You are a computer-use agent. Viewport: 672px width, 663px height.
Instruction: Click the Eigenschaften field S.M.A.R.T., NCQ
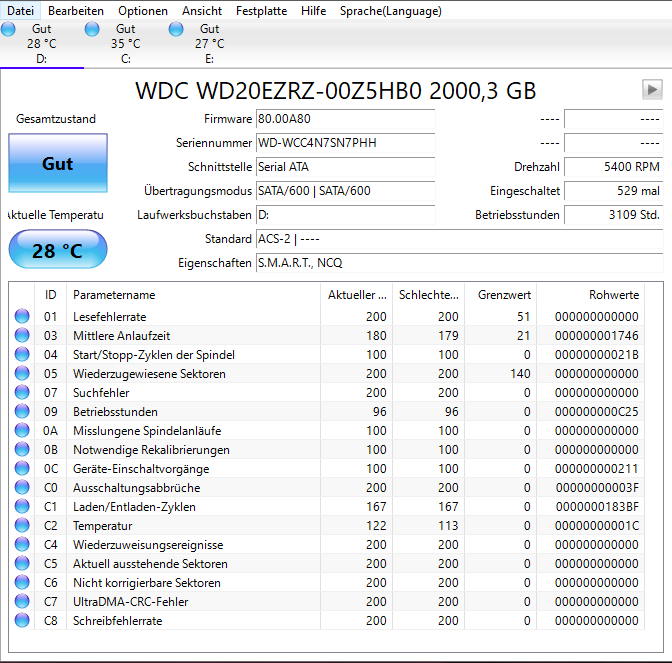(x=459, y=263)
